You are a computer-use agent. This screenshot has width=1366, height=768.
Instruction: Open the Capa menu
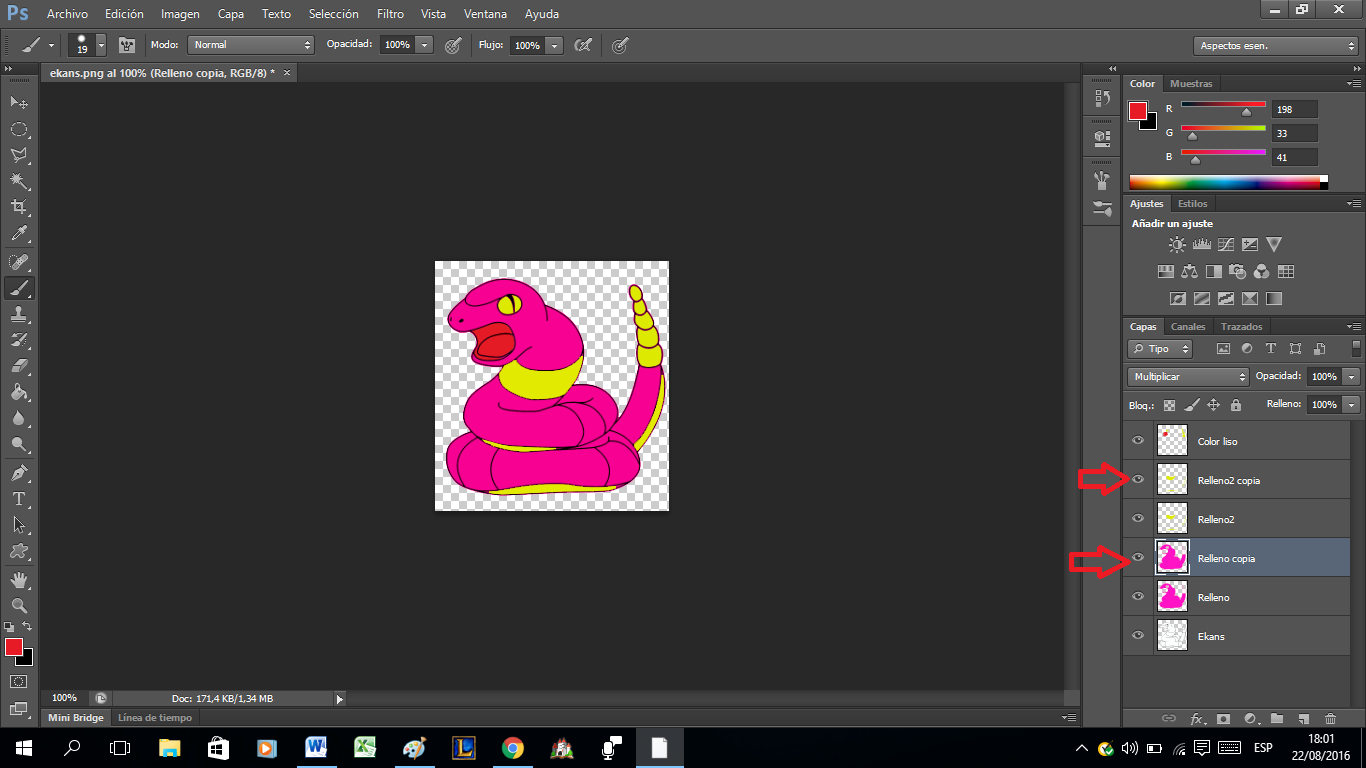coord(231,14)
